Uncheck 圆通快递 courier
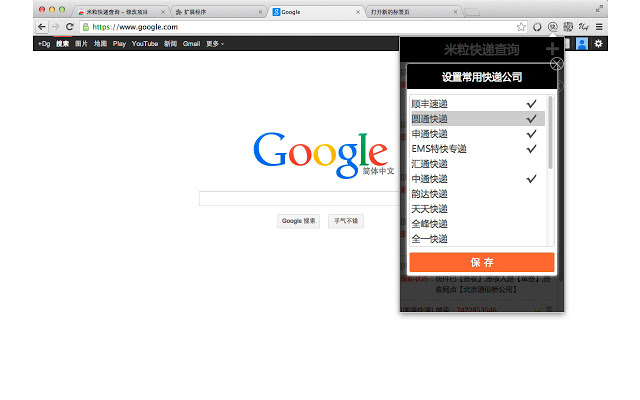640x400 pixels. tap(478, 119)
